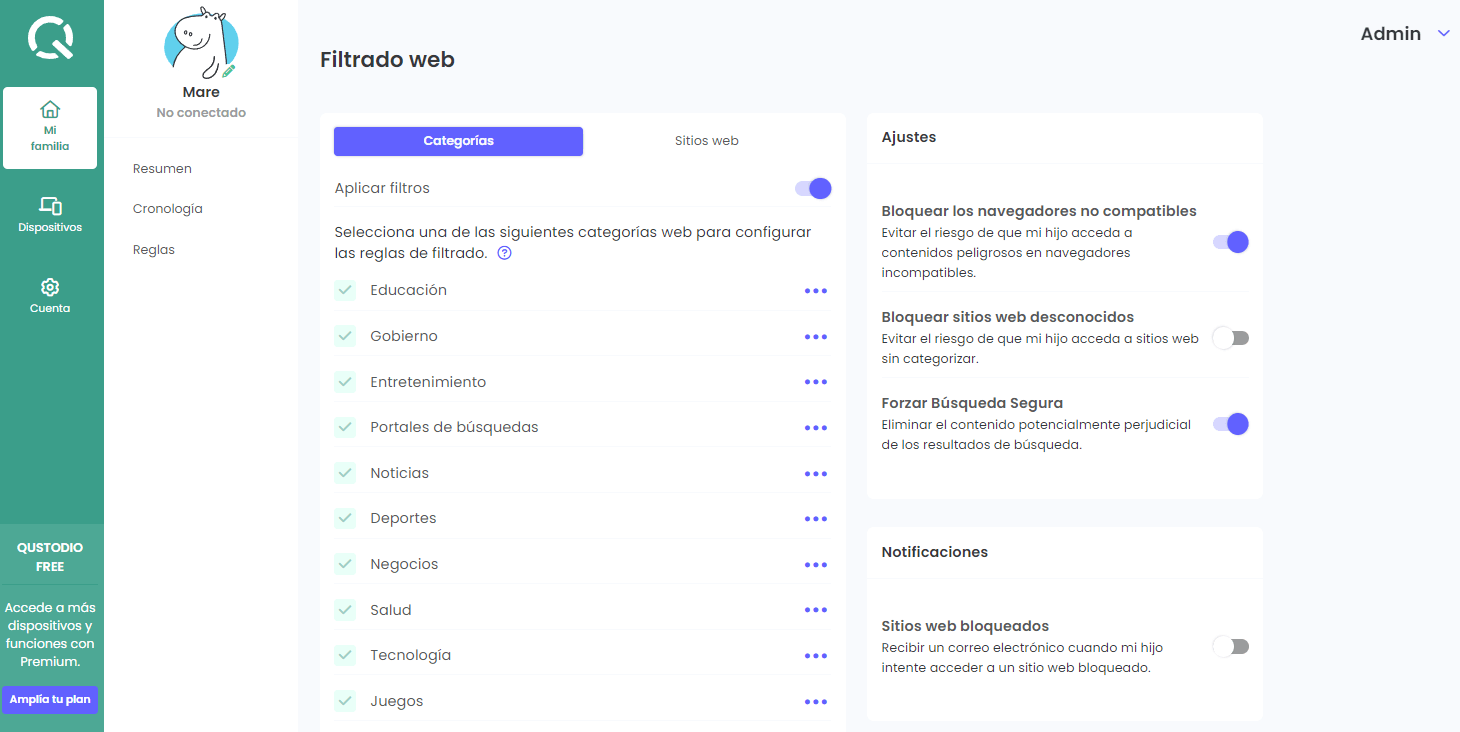Click the help question mark icon
Viewport: 1460px width, 732px height.
pos(504,254)
